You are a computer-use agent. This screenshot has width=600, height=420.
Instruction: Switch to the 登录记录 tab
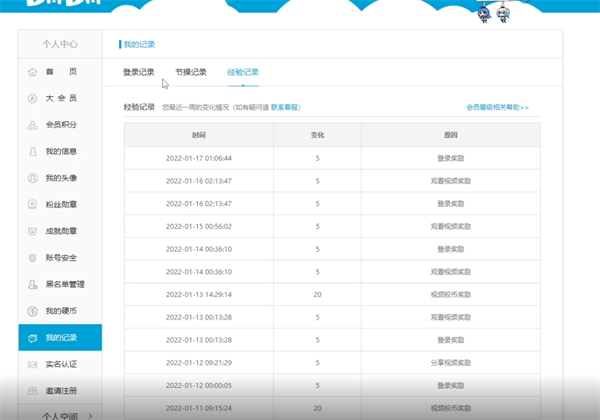[138, 72]
